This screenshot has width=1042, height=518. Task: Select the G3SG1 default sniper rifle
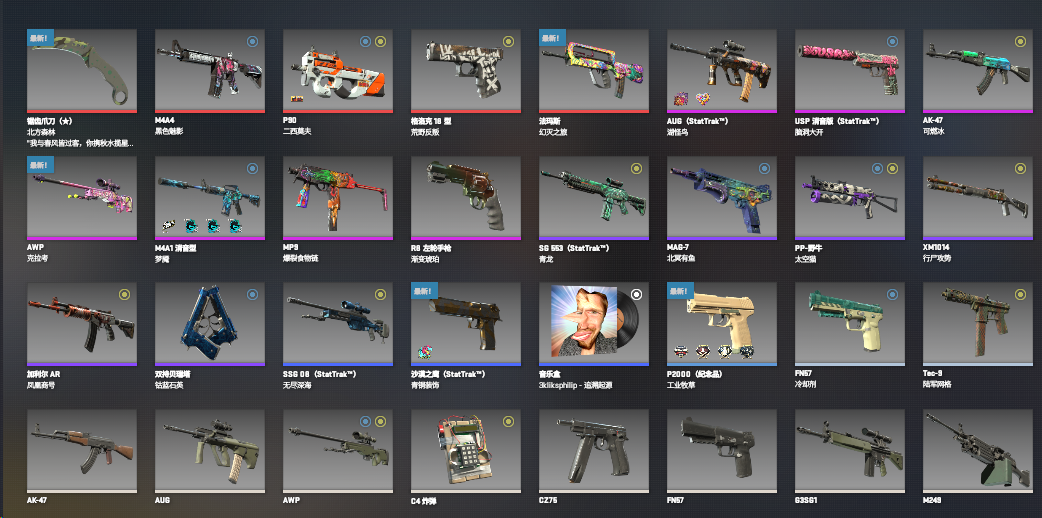pos(850,451)
